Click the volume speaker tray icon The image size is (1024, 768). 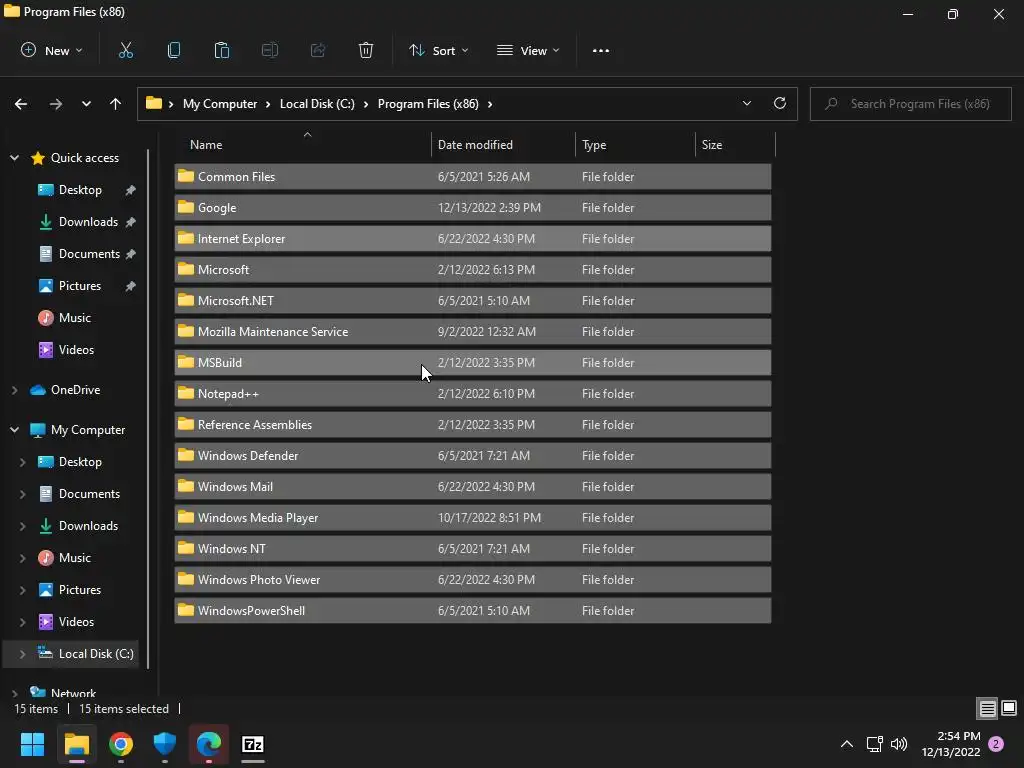coord(899,744)
